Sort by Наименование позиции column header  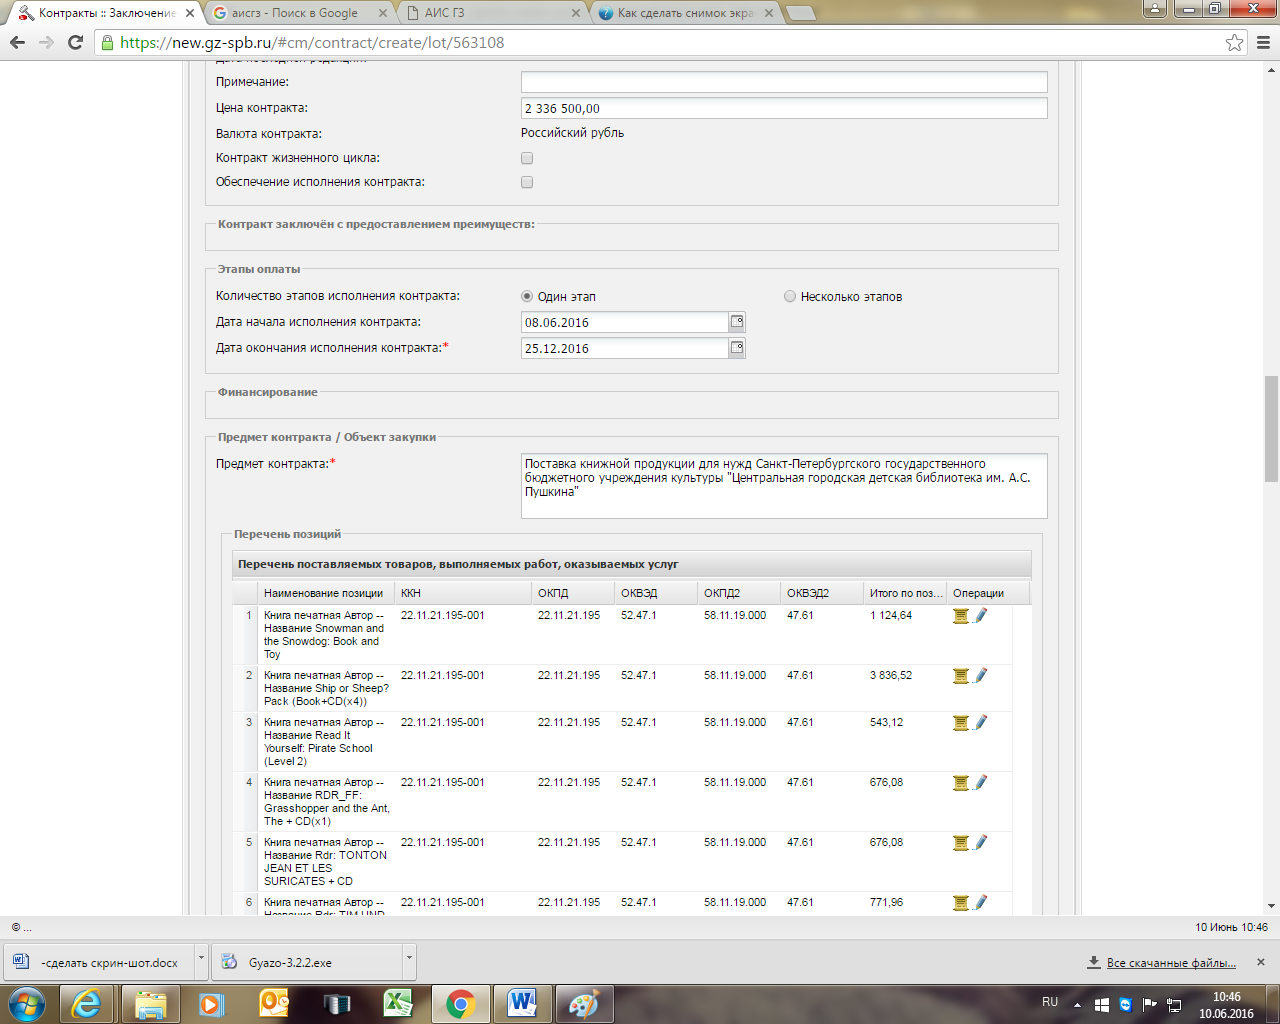point(324,593)
